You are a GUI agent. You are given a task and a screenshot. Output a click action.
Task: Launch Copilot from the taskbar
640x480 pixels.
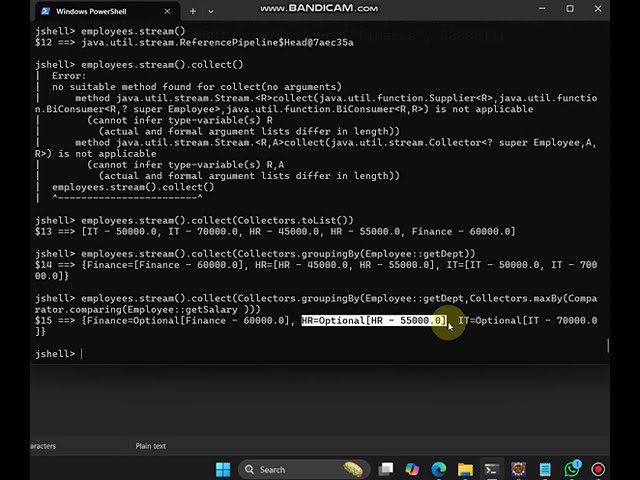coord(412,469)
